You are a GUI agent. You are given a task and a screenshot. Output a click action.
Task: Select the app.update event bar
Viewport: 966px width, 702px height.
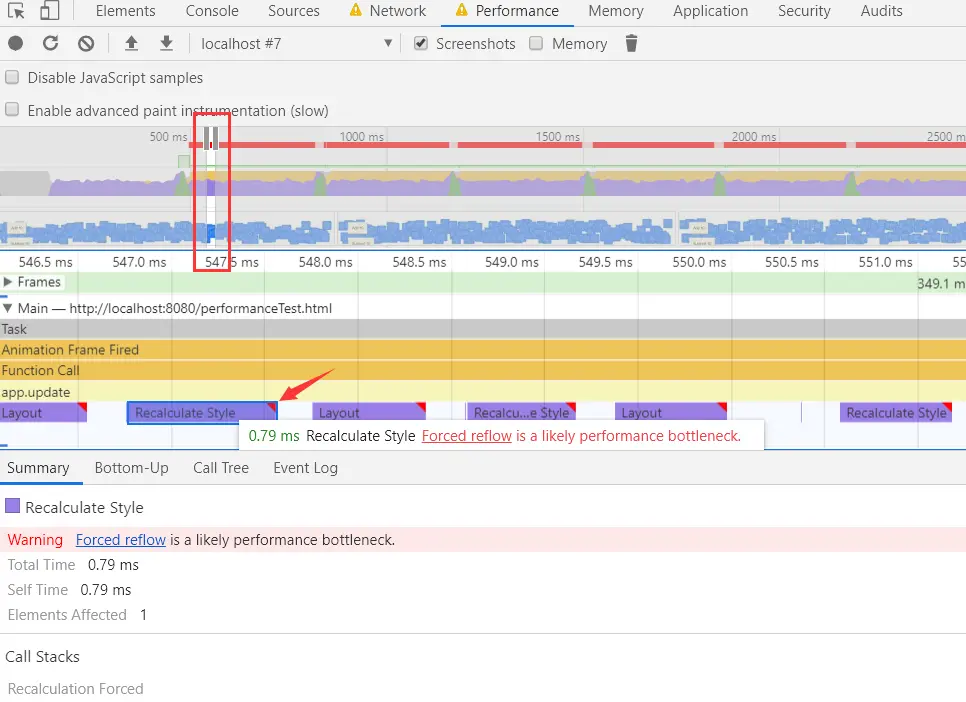pyautogui.click(x=483, y=392)
